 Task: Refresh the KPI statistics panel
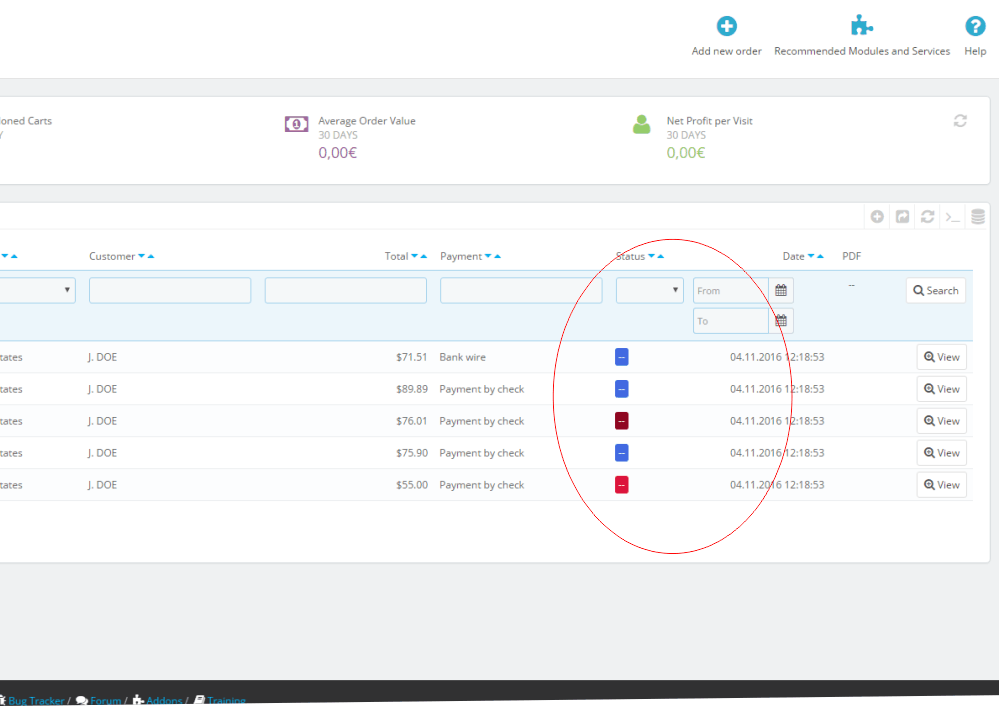pos(960,120)
